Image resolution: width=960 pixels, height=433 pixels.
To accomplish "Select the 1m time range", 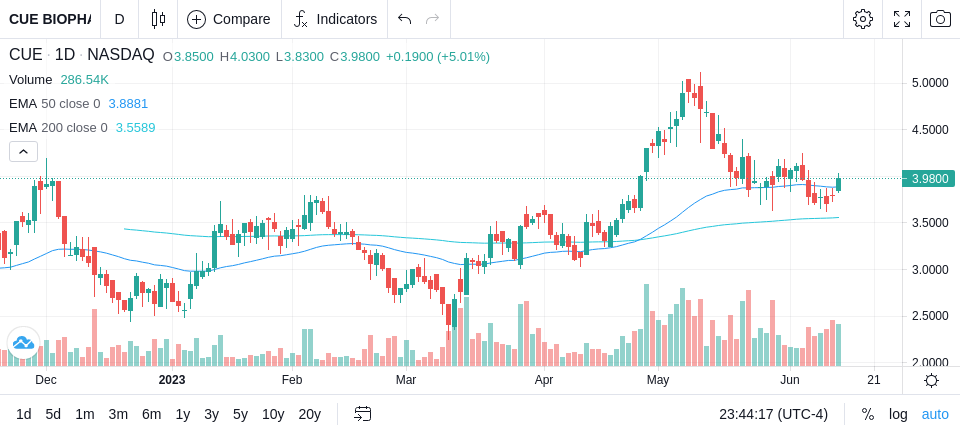I will click(x=84, y=414).
